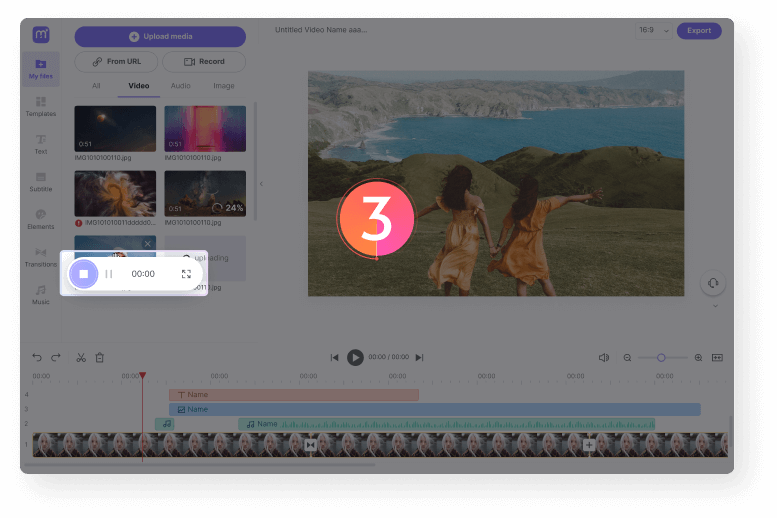Switch to the Image media tab

[223, 86]
